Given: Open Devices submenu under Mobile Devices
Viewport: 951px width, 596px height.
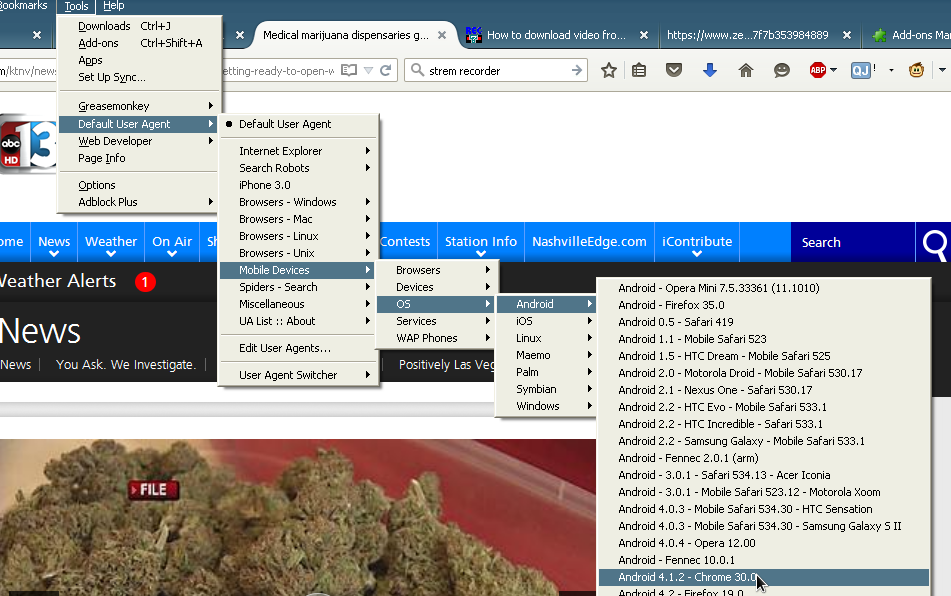Looking at the screenshot, I should click(437, 287).
